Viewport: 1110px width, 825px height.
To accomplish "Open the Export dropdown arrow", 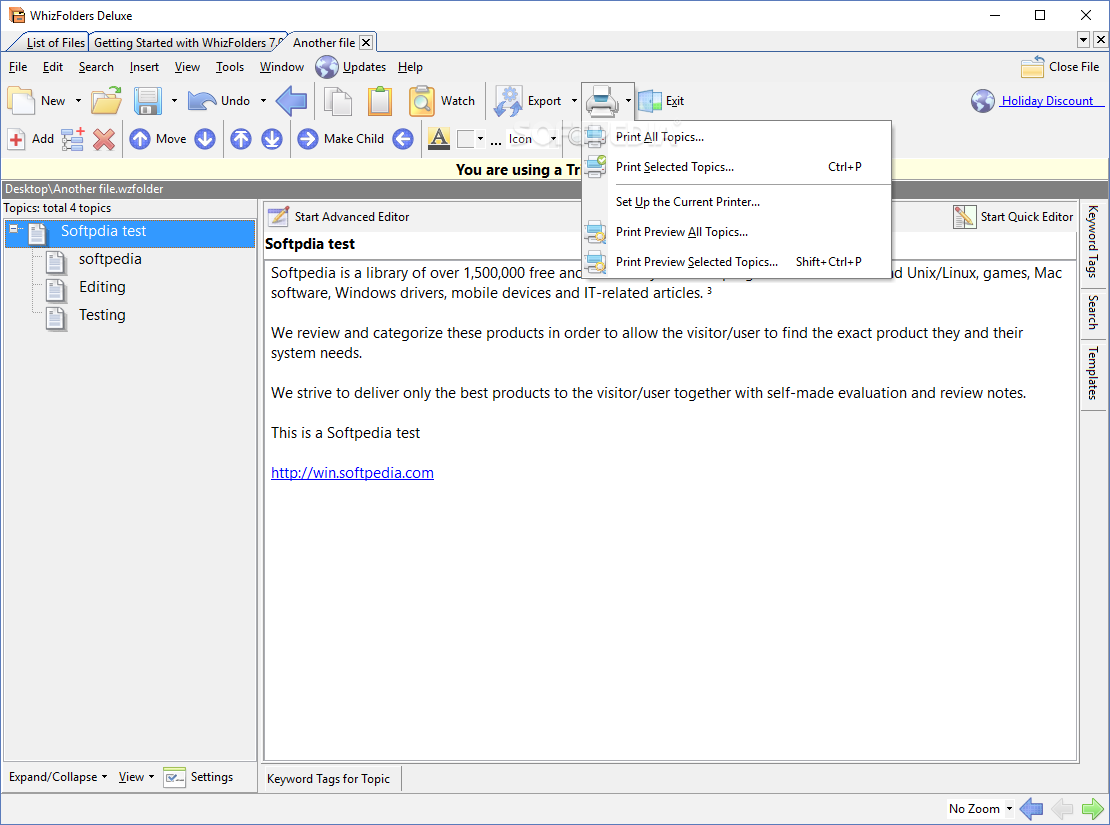I will pos(574,101).
